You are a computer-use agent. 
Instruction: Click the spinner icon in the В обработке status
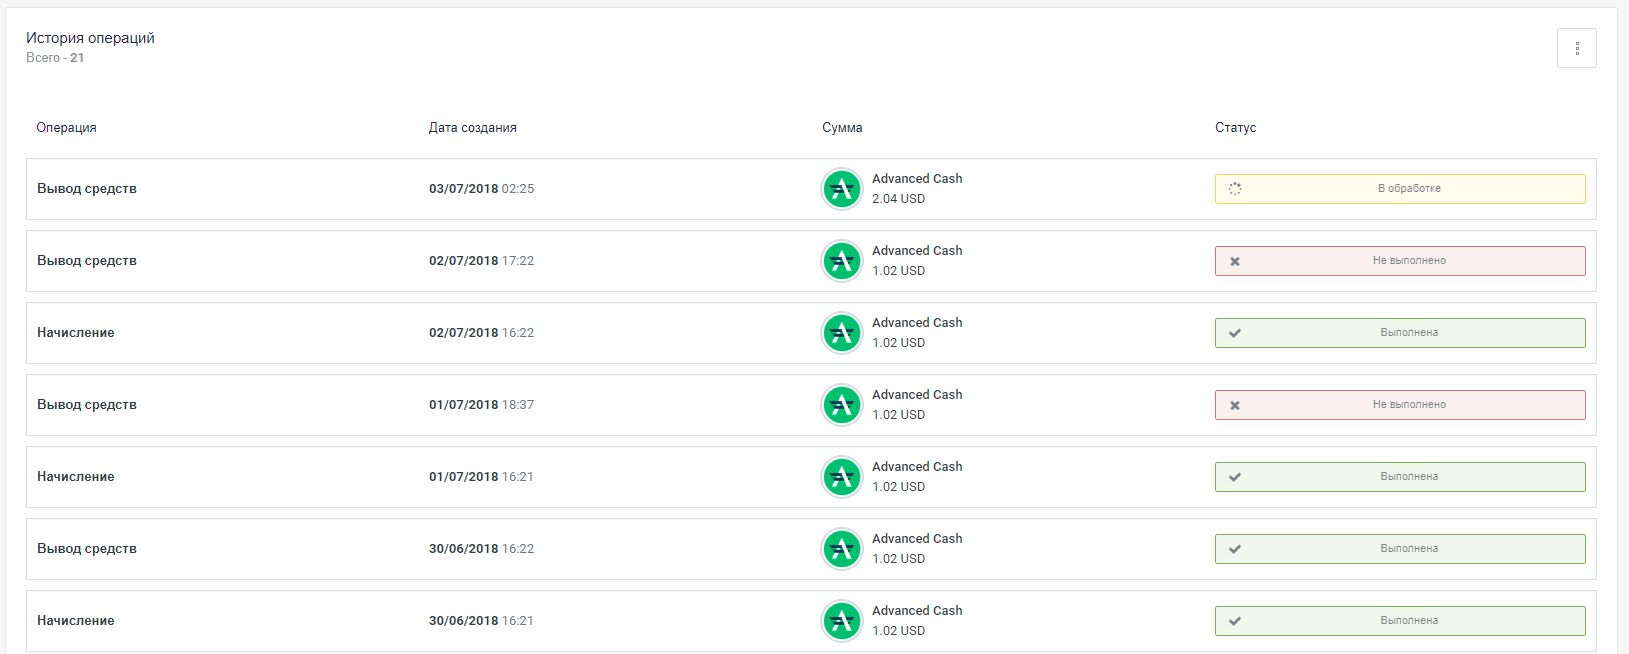[1235, 189]
